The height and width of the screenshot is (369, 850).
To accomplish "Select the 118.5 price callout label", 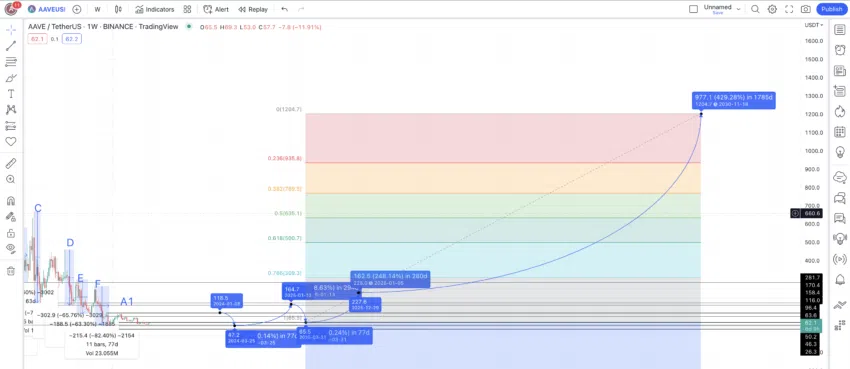I will point(227,301).
